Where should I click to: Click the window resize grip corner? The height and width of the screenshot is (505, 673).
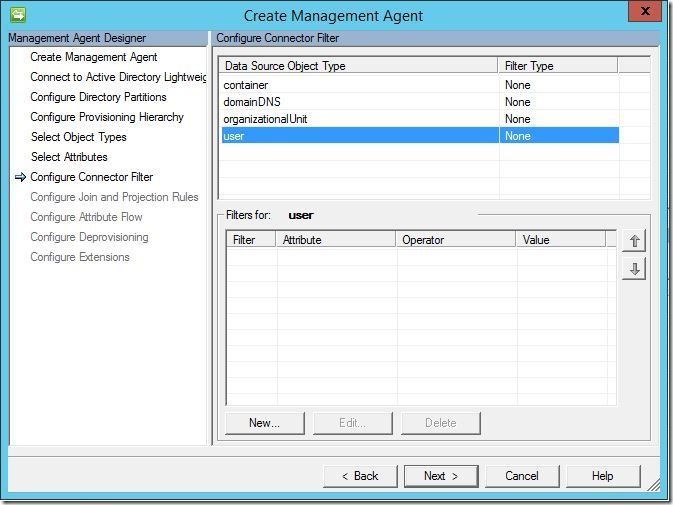click(x=654, y=484)
